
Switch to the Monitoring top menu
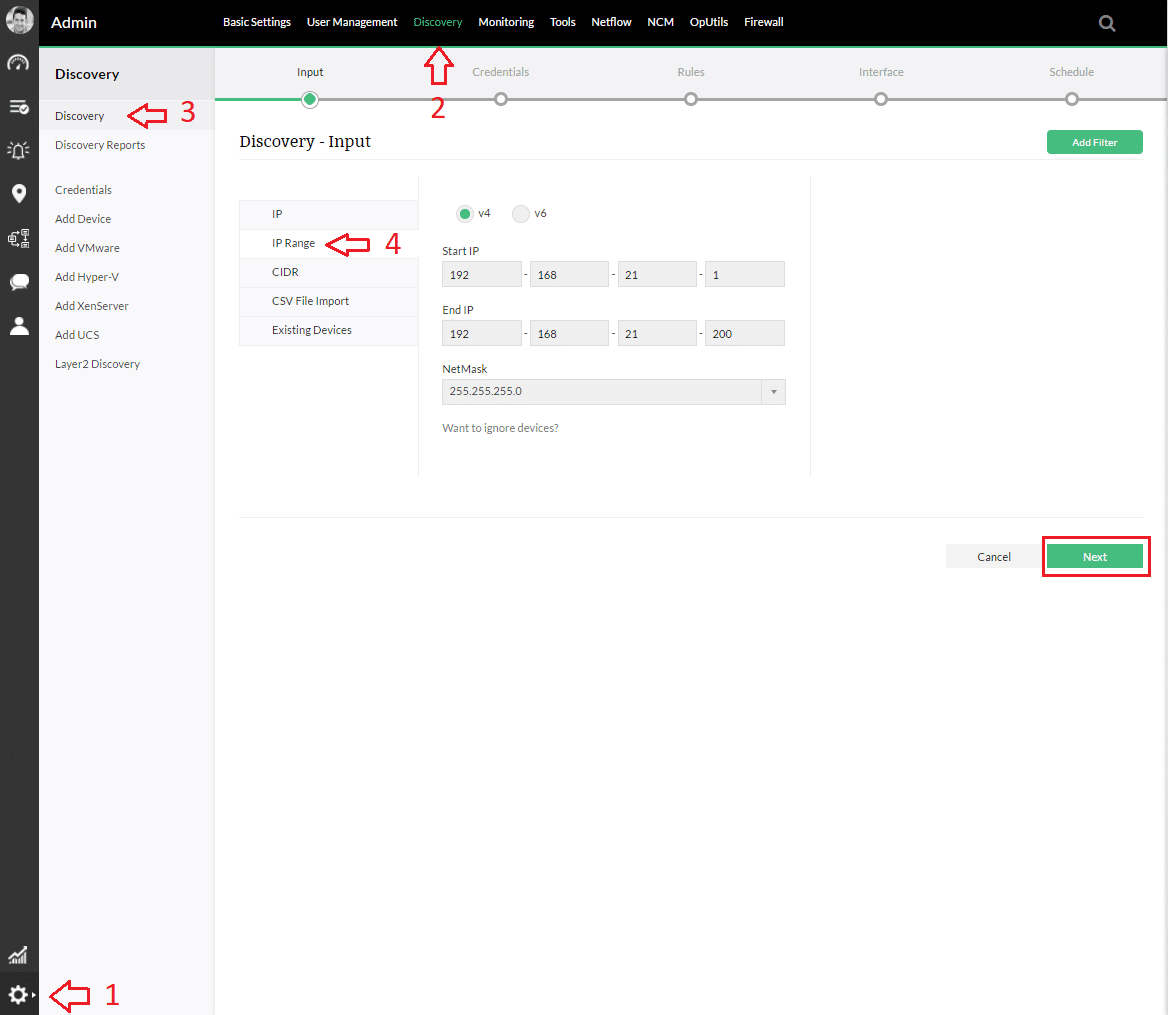click(x=506, y=22)
